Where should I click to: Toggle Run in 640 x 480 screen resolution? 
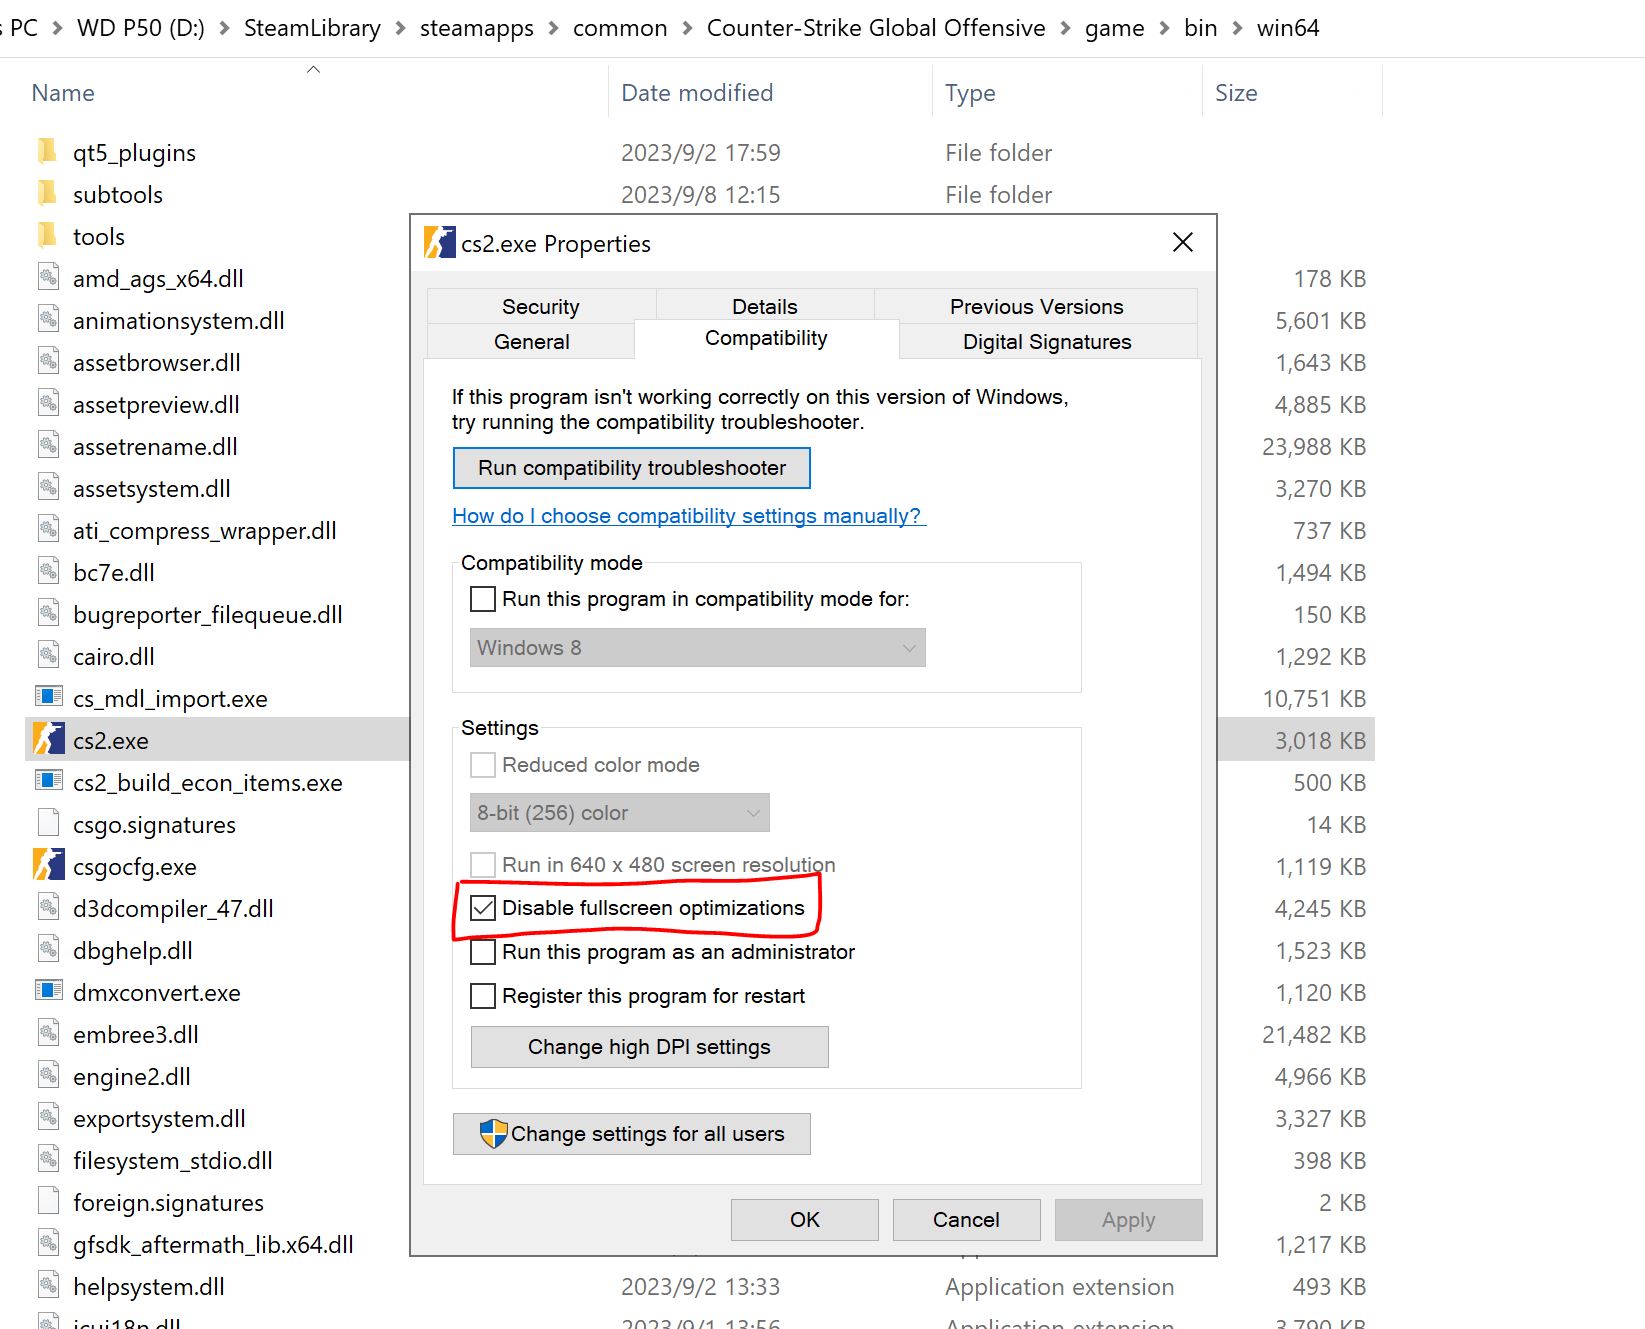(x=483, y=865)
